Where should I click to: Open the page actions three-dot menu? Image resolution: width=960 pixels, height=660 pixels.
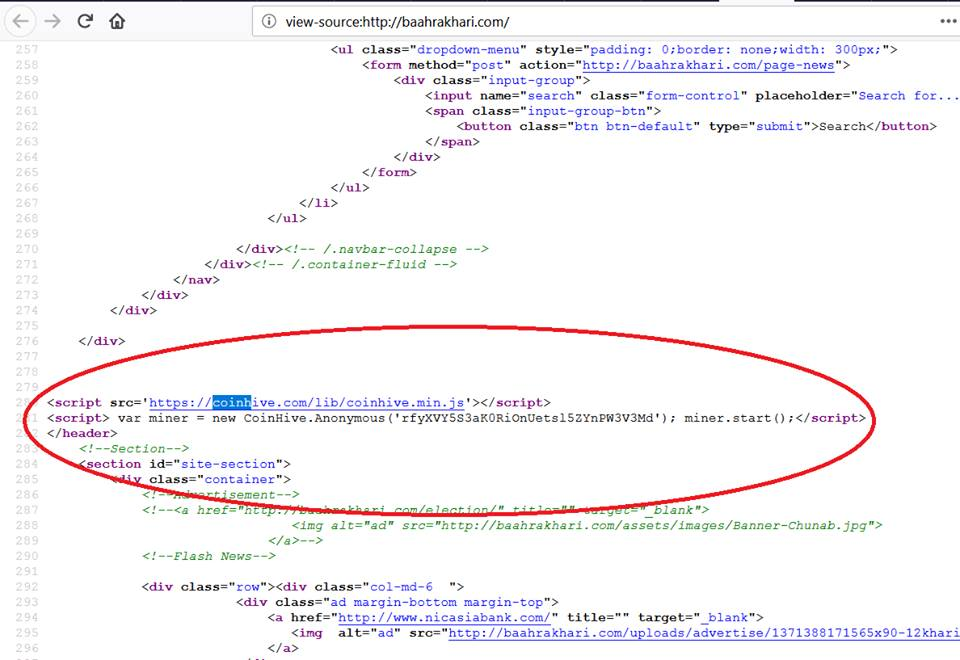point(948,21)
